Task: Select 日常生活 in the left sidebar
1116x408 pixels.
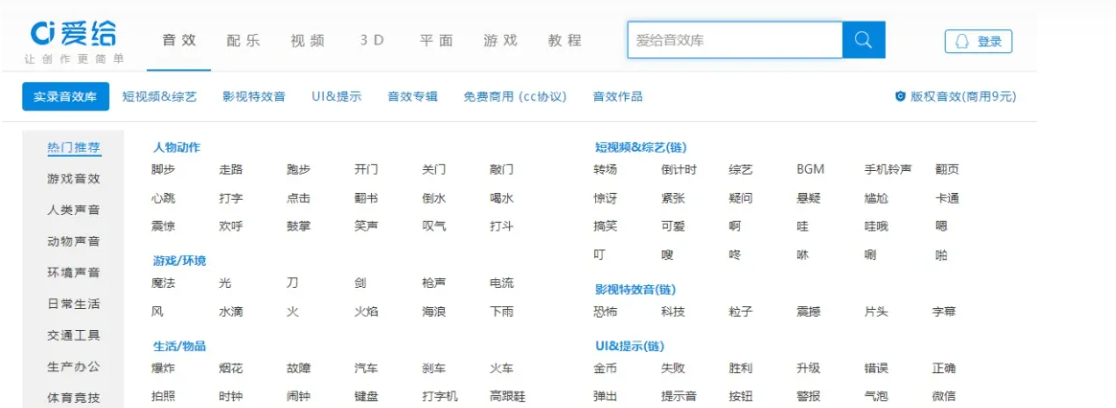Action: coord(74,304)
